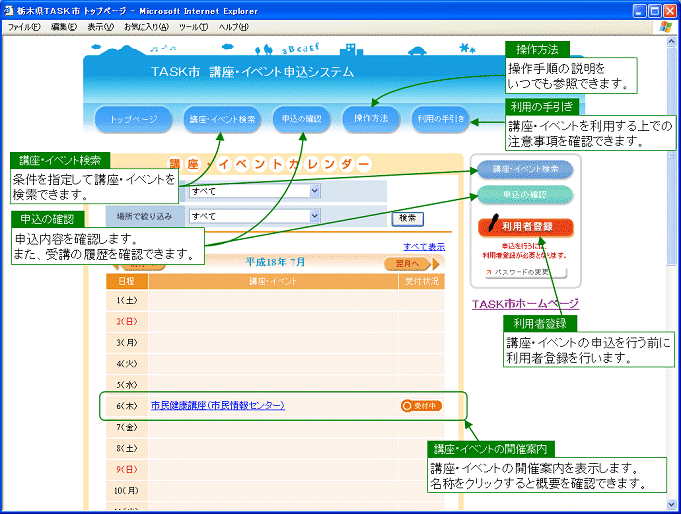Click the 平成18年 7月 month heading

tap(275, 262)
